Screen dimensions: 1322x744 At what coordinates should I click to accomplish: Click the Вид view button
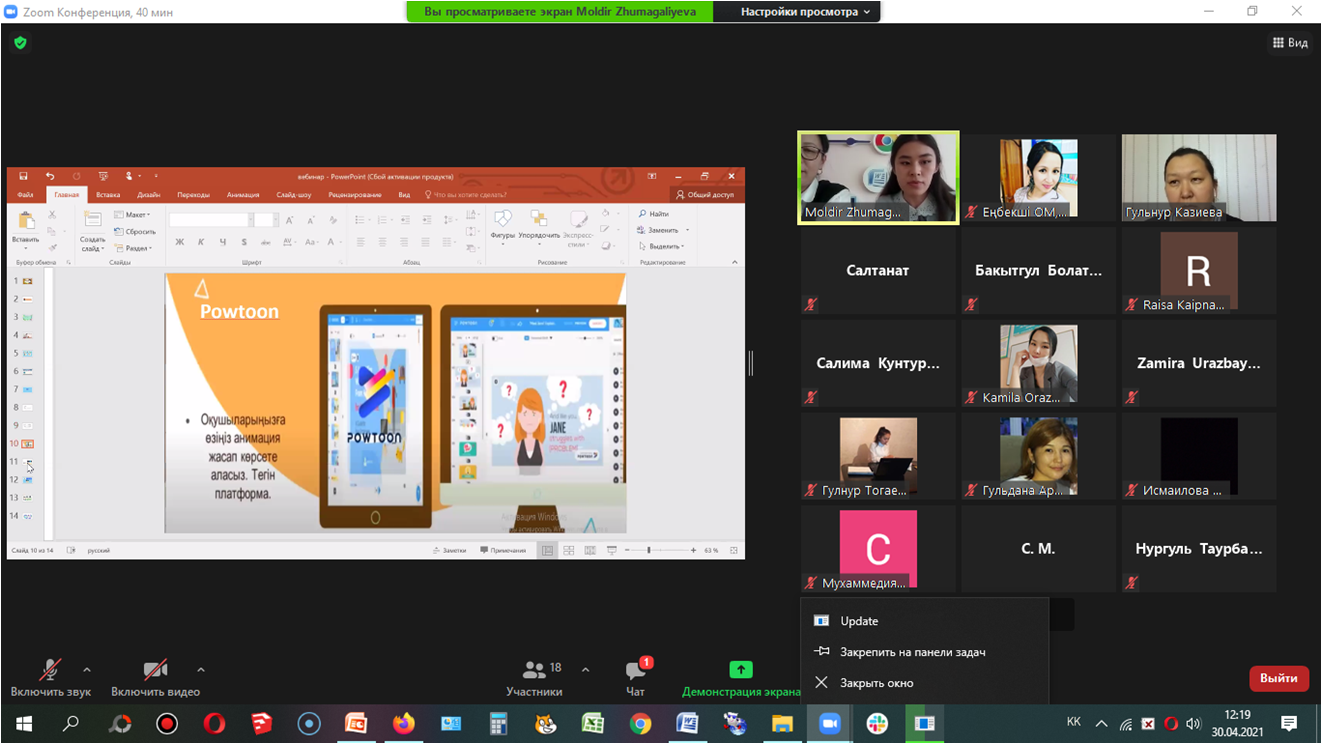coord(1290,43)
